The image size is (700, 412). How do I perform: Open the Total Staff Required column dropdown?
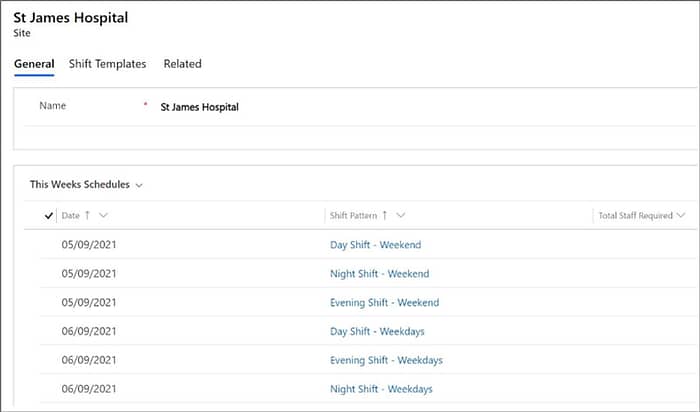pos(681,215)
